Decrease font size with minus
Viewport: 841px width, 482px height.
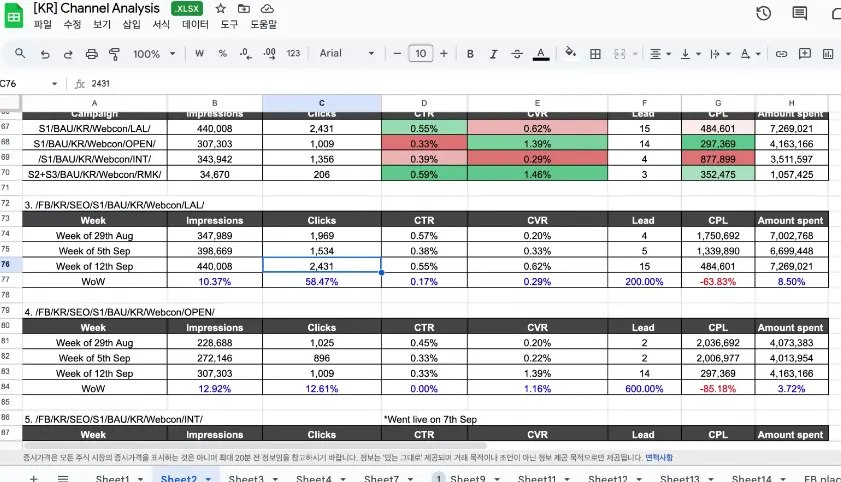coord(397,54)
